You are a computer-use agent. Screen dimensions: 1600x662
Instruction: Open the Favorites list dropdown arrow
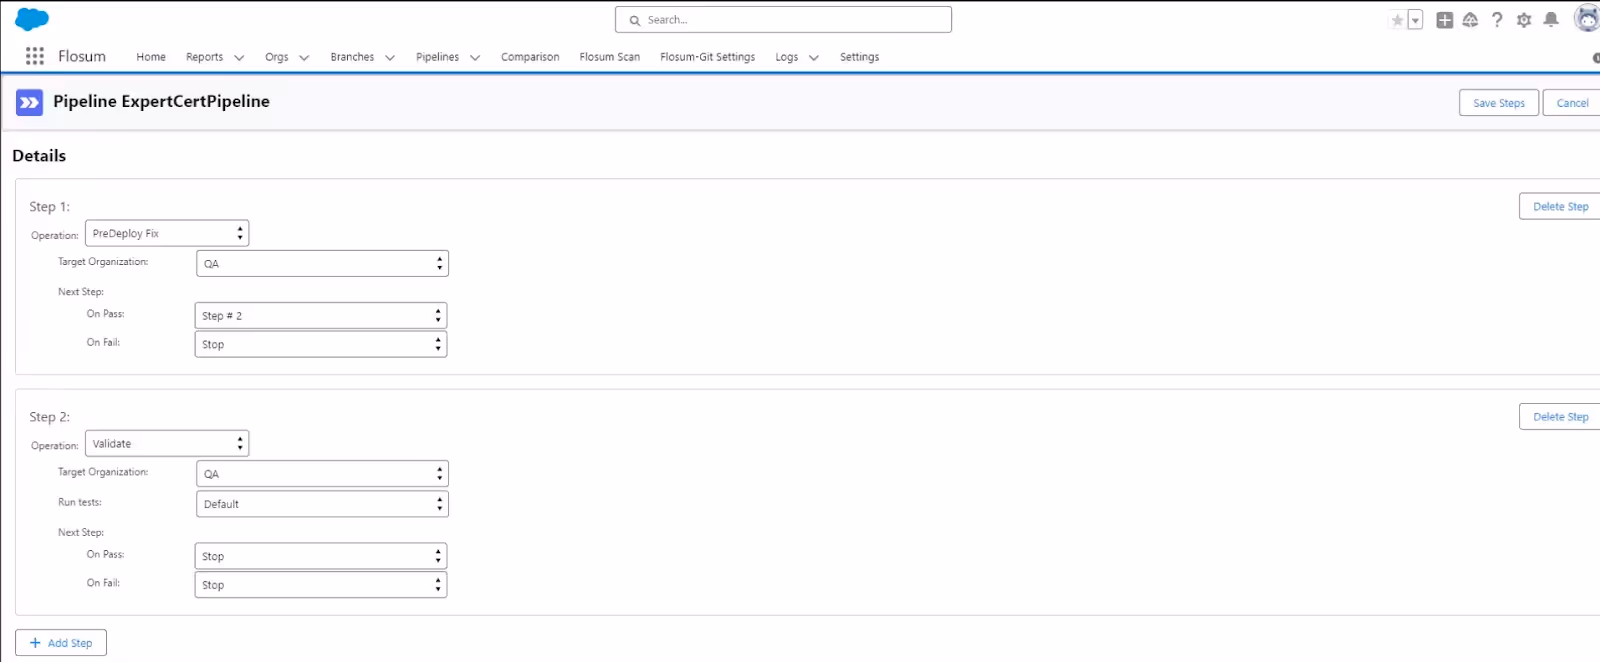point(1415,20)
